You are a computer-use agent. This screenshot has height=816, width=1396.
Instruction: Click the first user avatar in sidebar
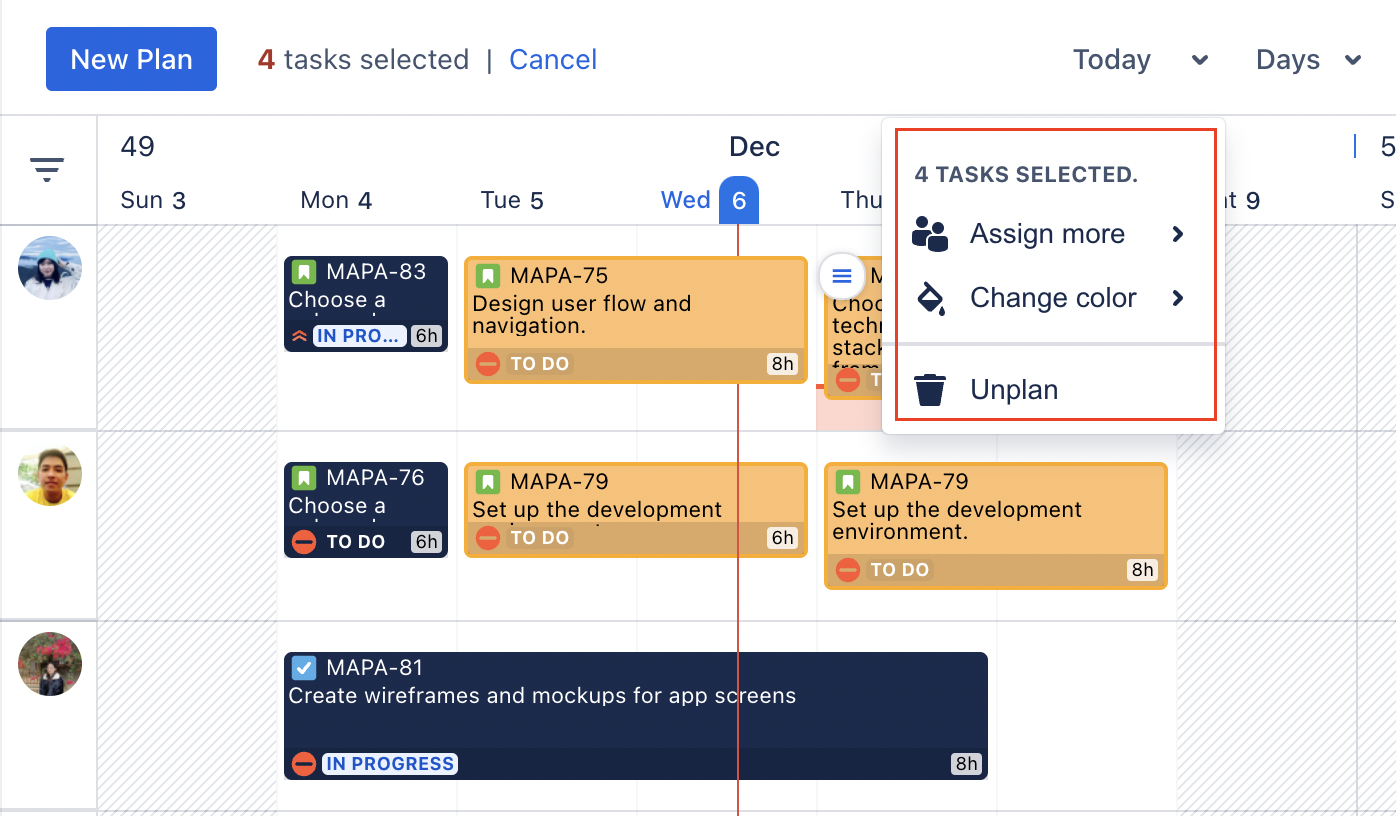[50, 268]
